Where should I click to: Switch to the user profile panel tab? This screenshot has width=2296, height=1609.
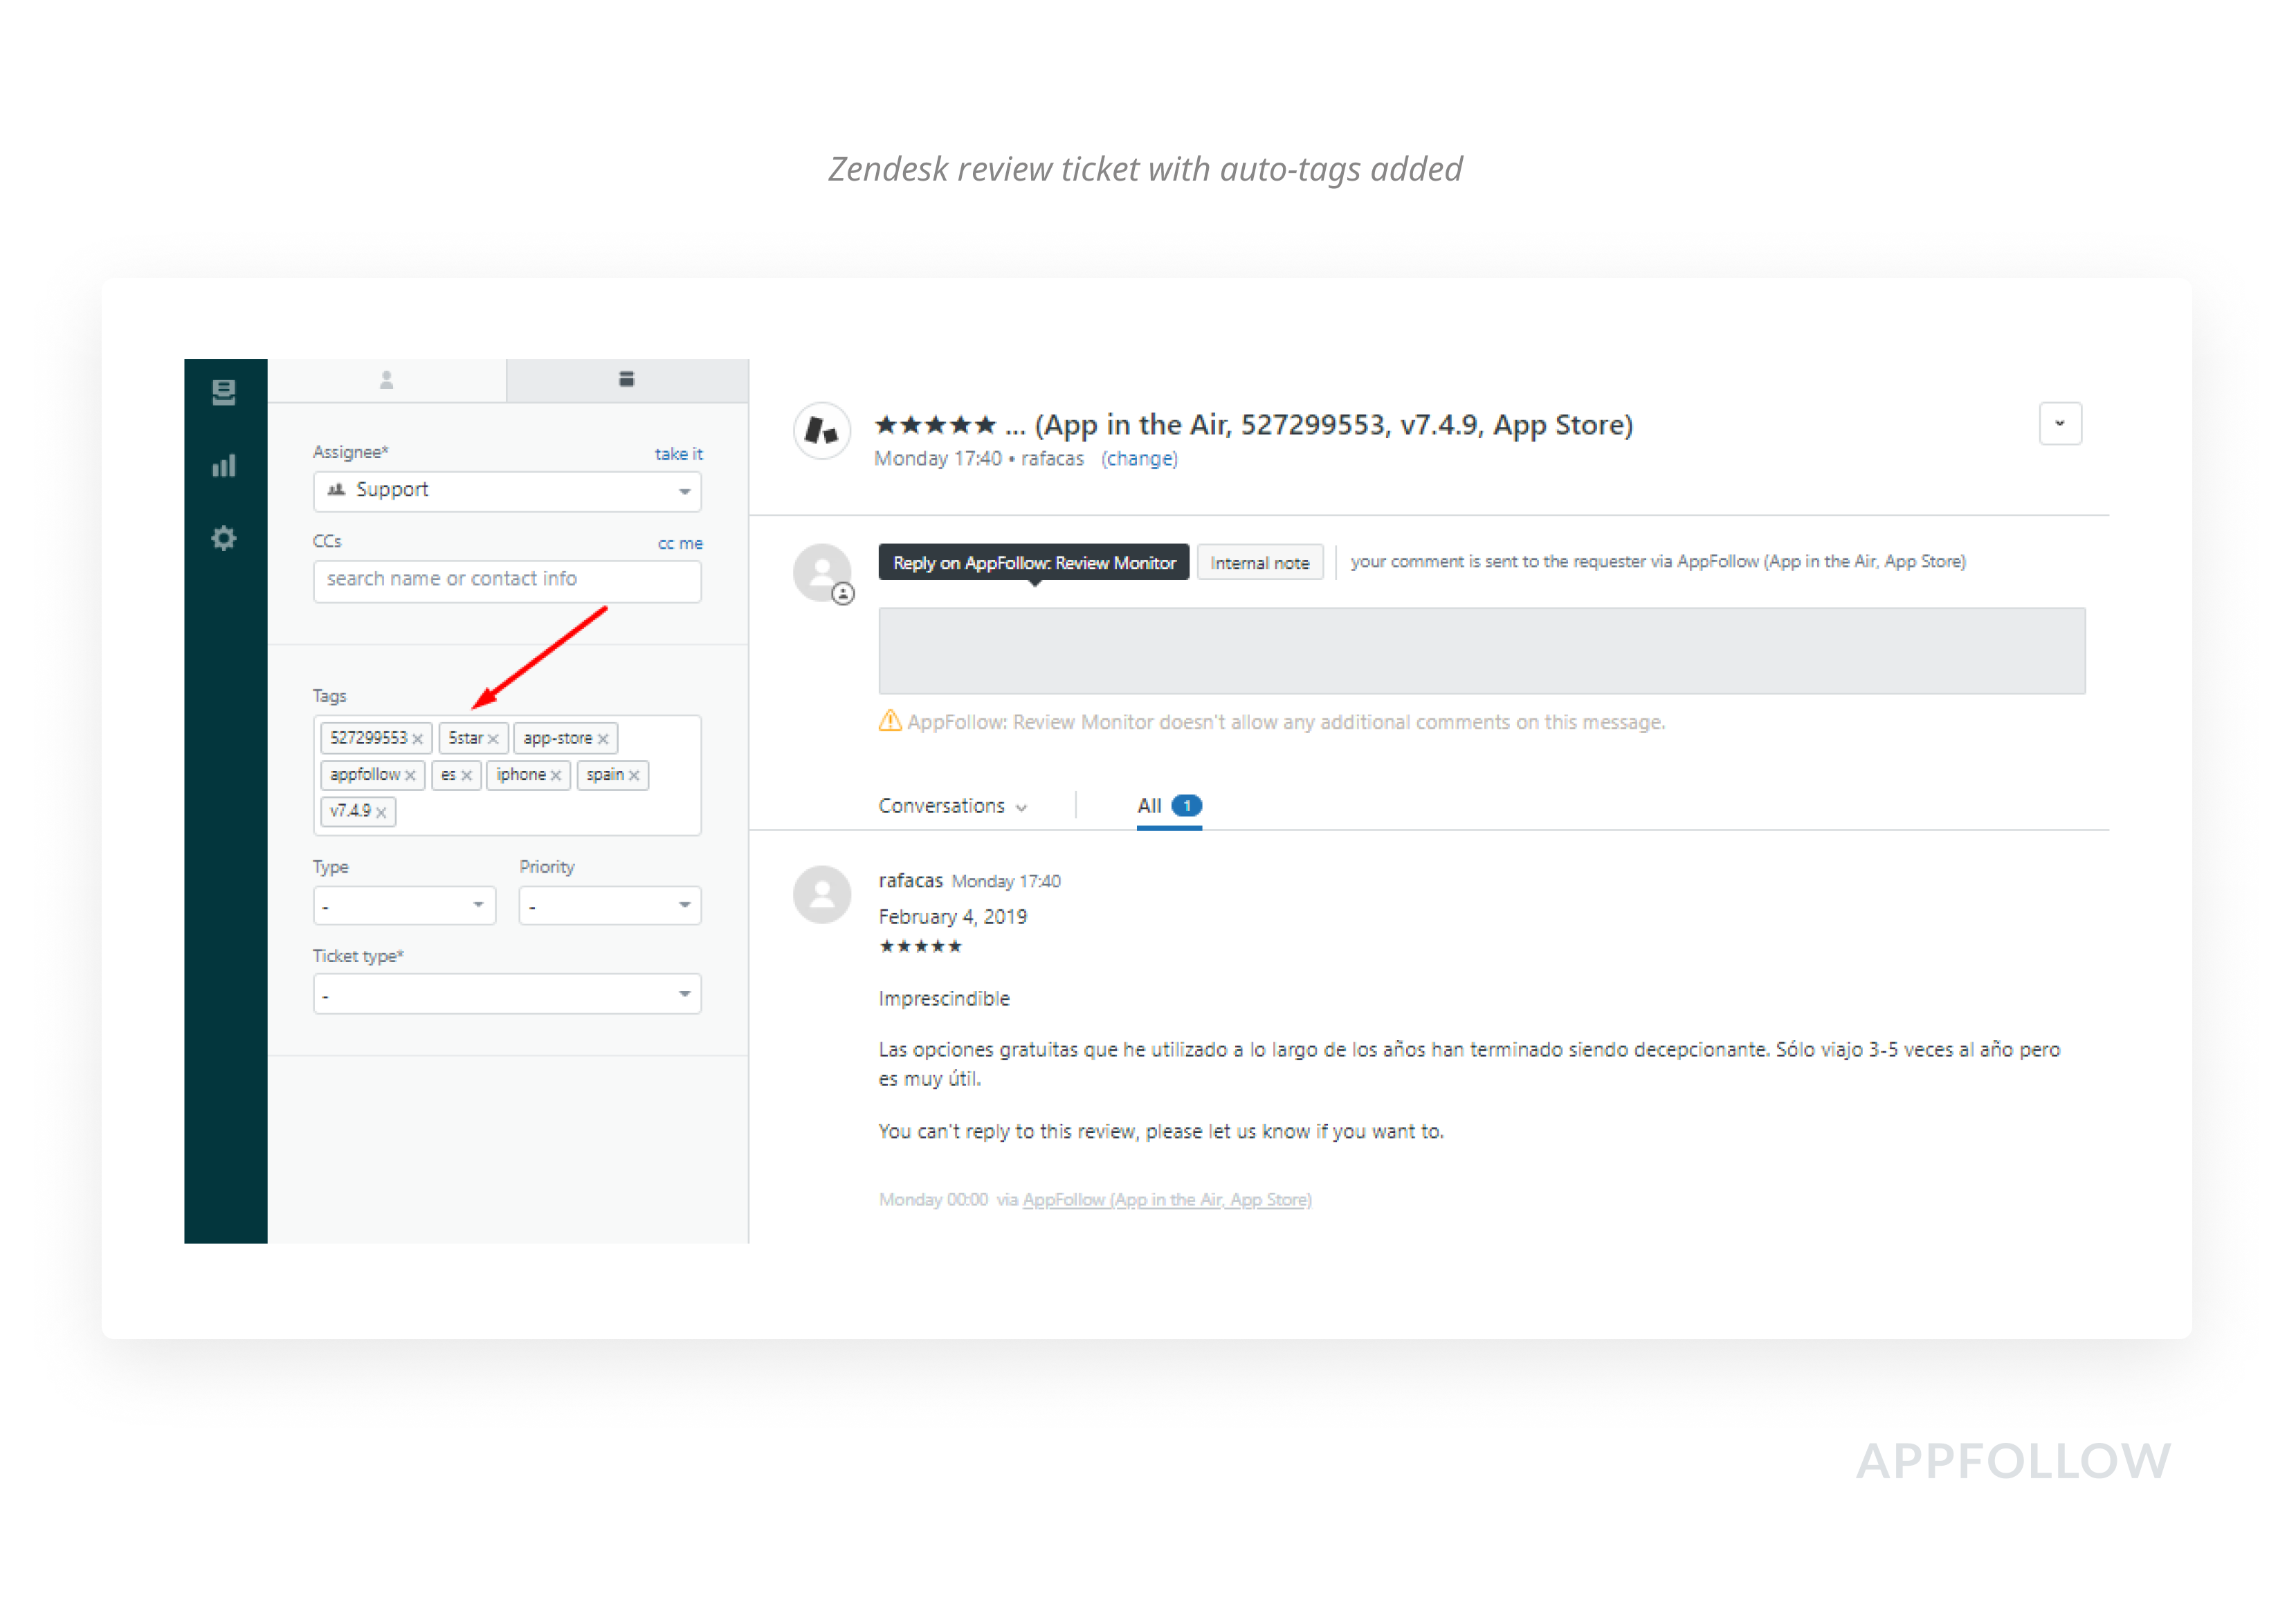(x=387, y=380)
